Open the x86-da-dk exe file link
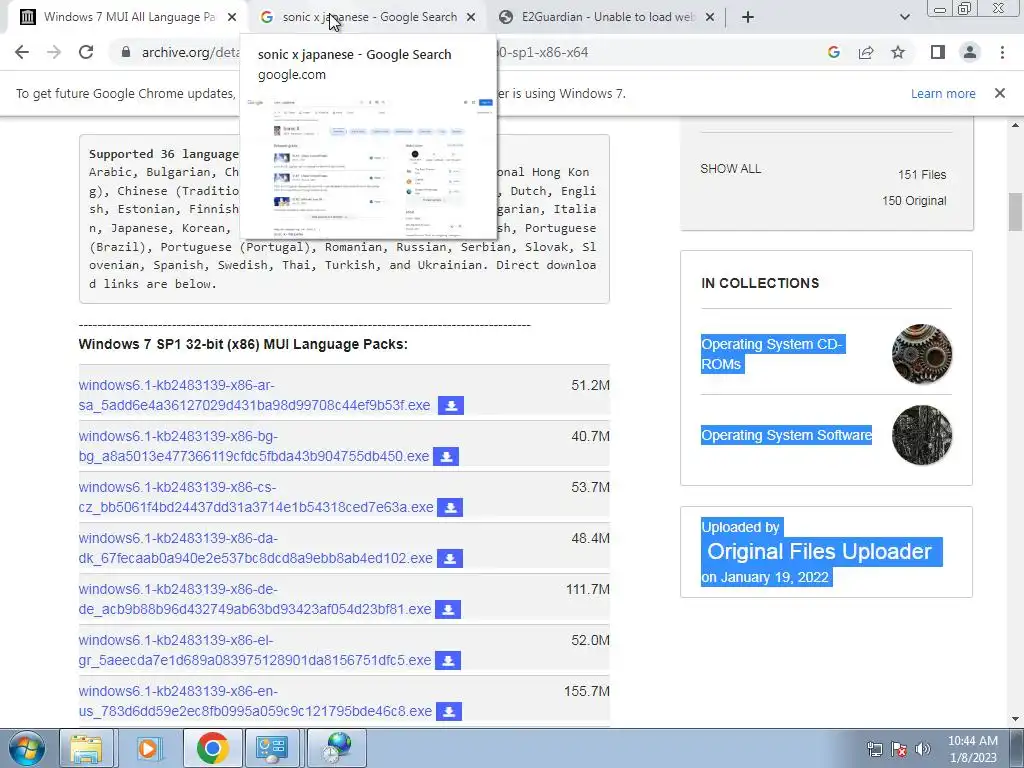Screen dimensions: 1024x768 pyautogui.click(x=255, y=548)
